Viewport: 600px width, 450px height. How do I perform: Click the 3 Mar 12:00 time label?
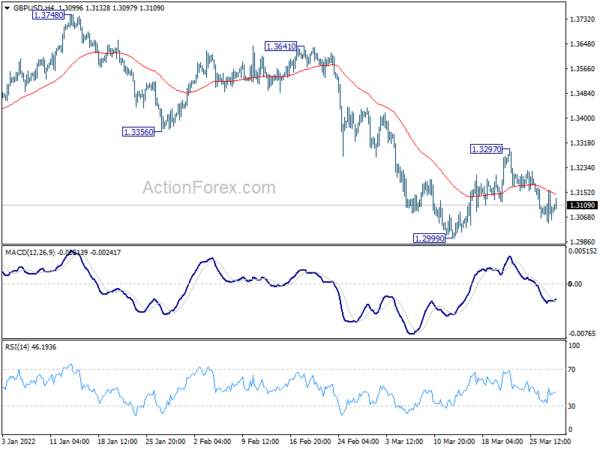[404, 442]
